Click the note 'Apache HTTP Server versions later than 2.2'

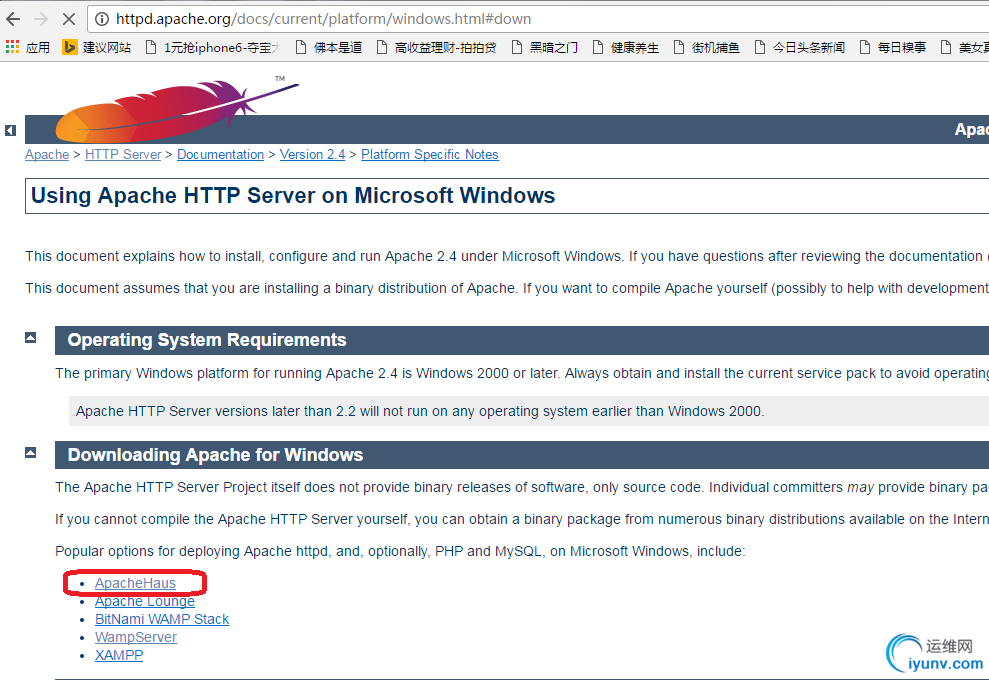click(420, 411)
